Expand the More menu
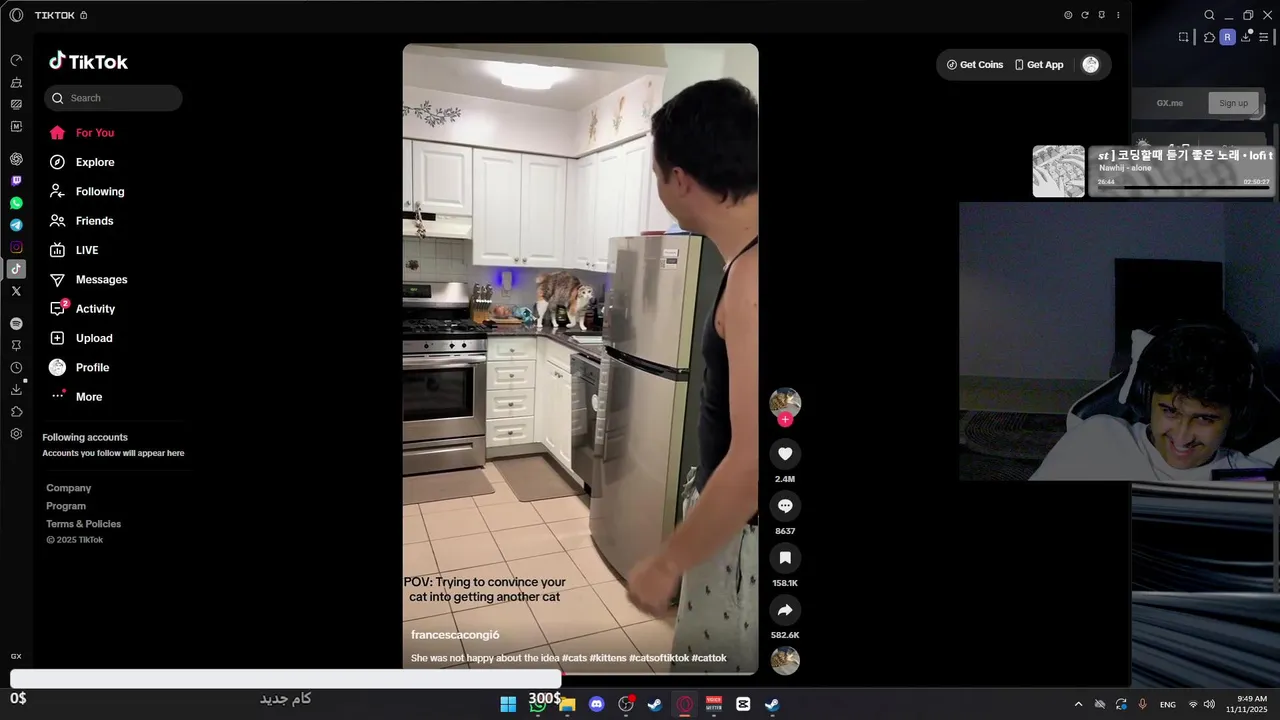The image size is (1280, 720). (x=89, y=397)
